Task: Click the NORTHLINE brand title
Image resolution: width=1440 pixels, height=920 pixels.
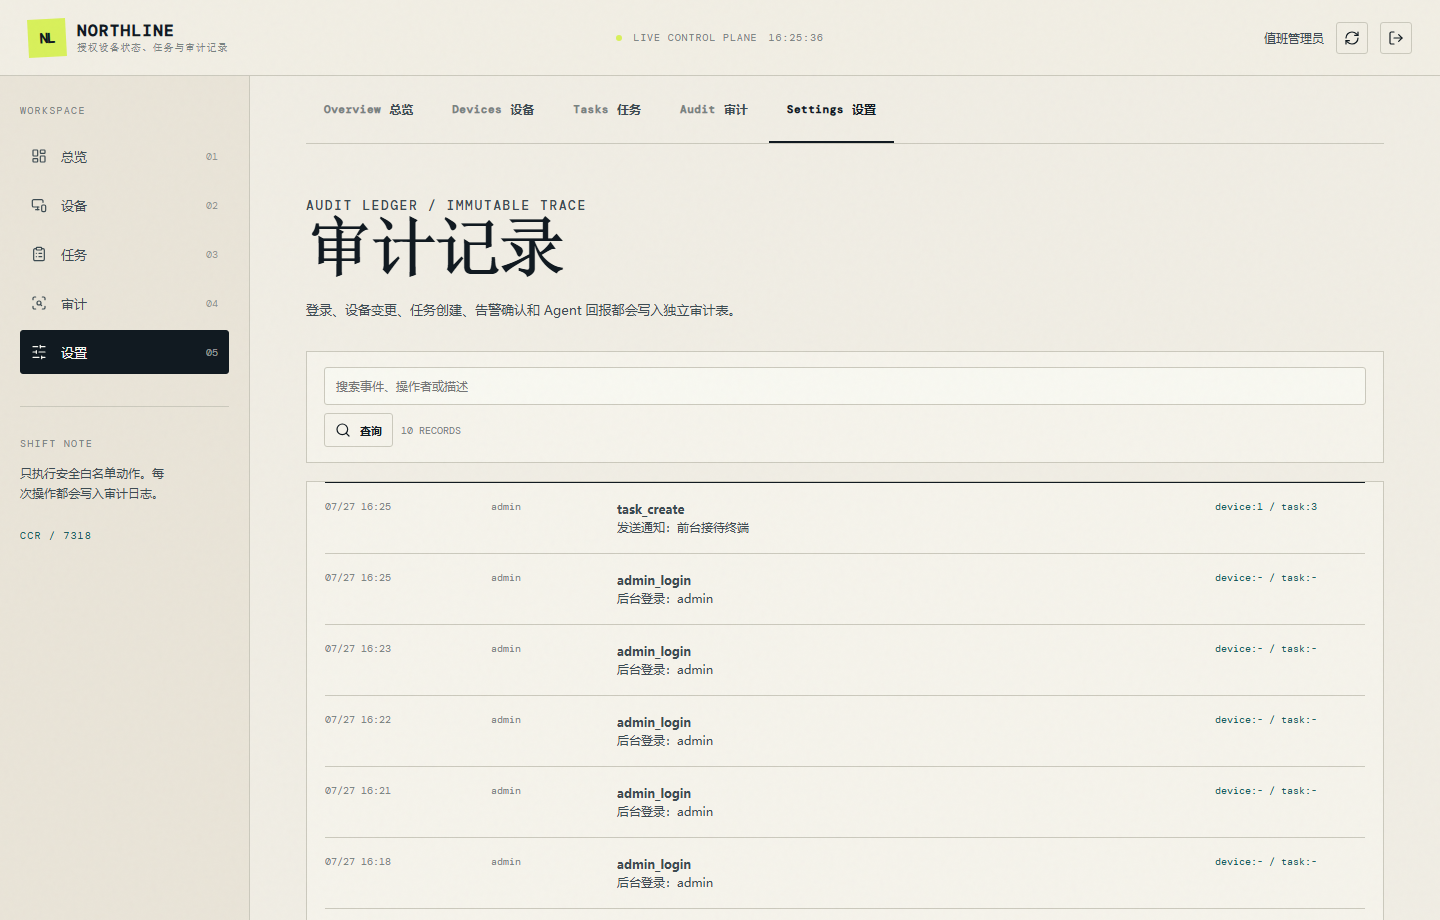Action: [125, 30]
